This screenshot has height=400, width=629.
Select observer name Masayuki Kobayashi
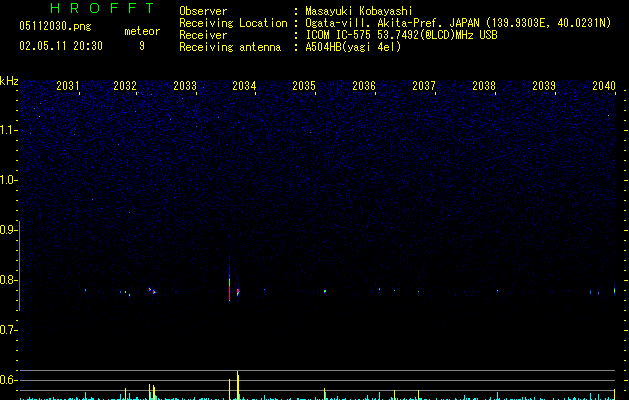coord(359,11)
